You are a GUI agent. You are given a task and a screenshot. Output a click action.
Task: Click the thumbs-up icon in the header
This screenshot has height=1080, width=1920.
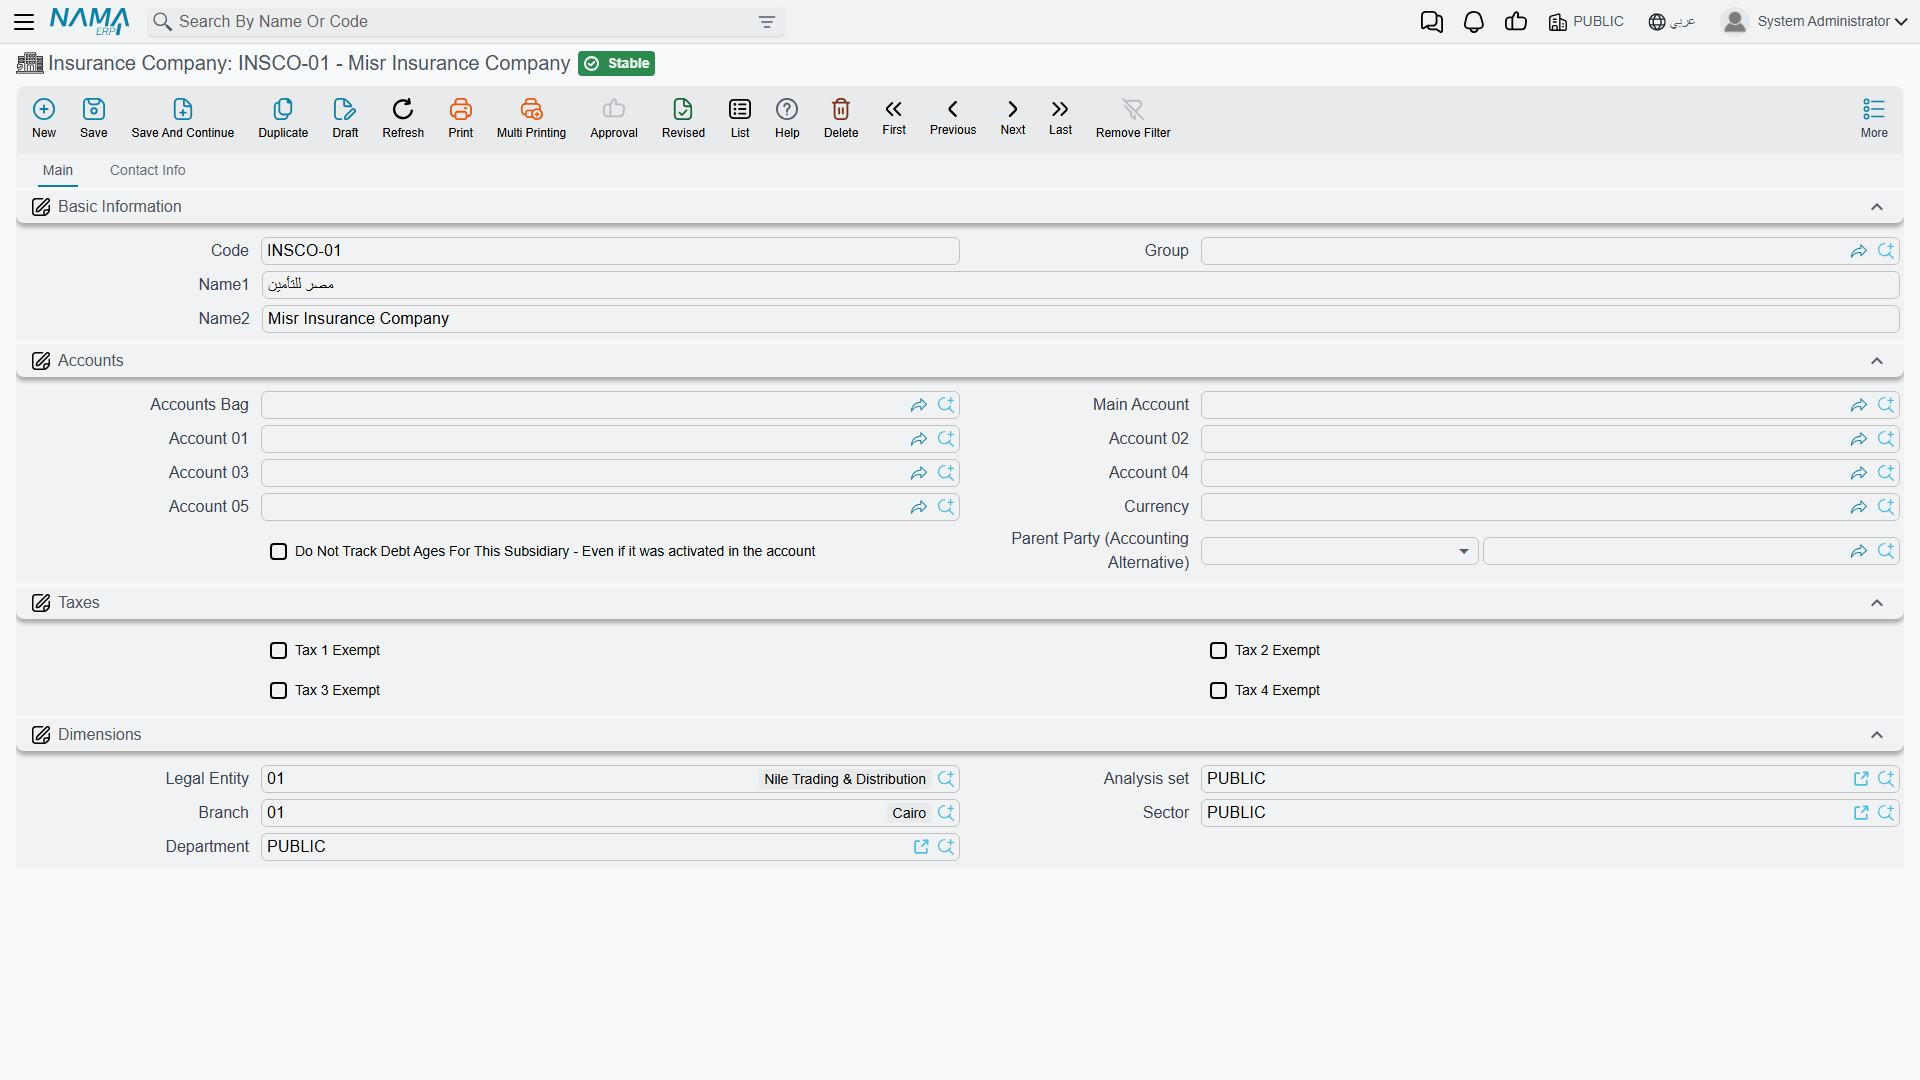tap(1516, 22)
